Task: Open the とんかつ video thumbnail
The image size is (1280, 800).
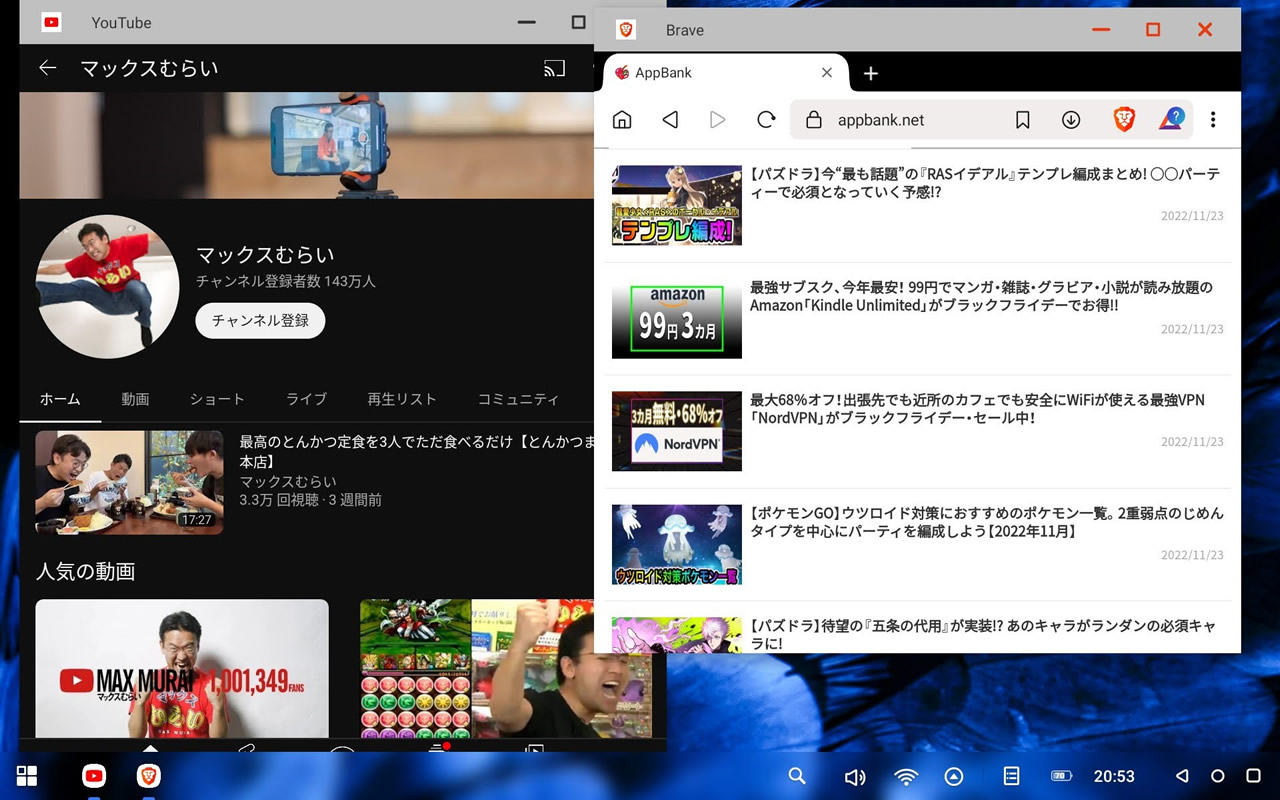Action: [x=129, y=483]
